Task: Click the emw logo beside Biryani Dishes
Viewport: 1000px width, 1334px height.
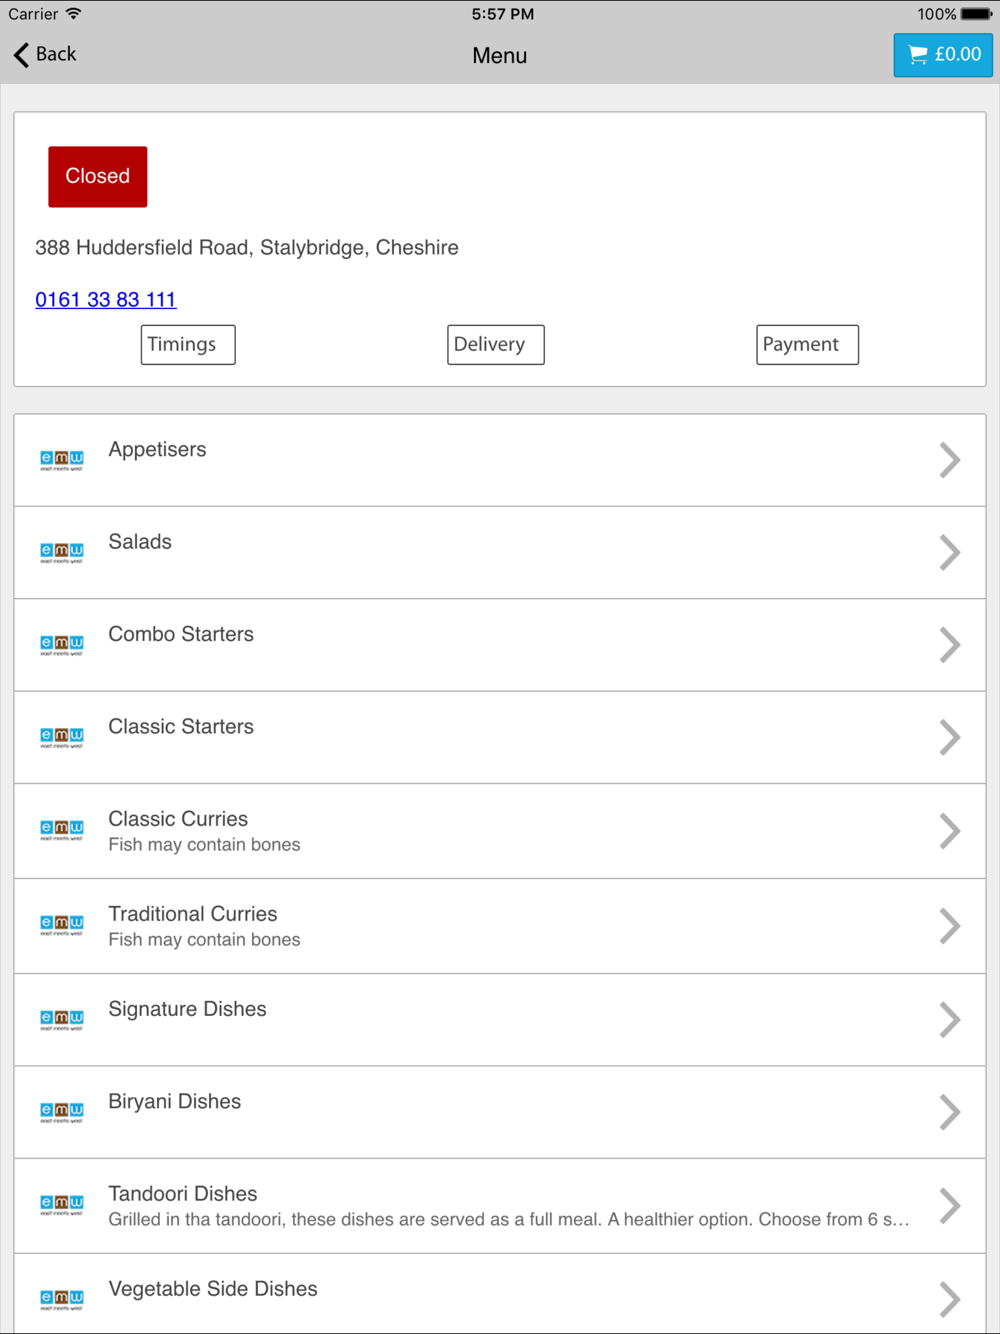Action: pyautogui.click(x=62, y=1112)
